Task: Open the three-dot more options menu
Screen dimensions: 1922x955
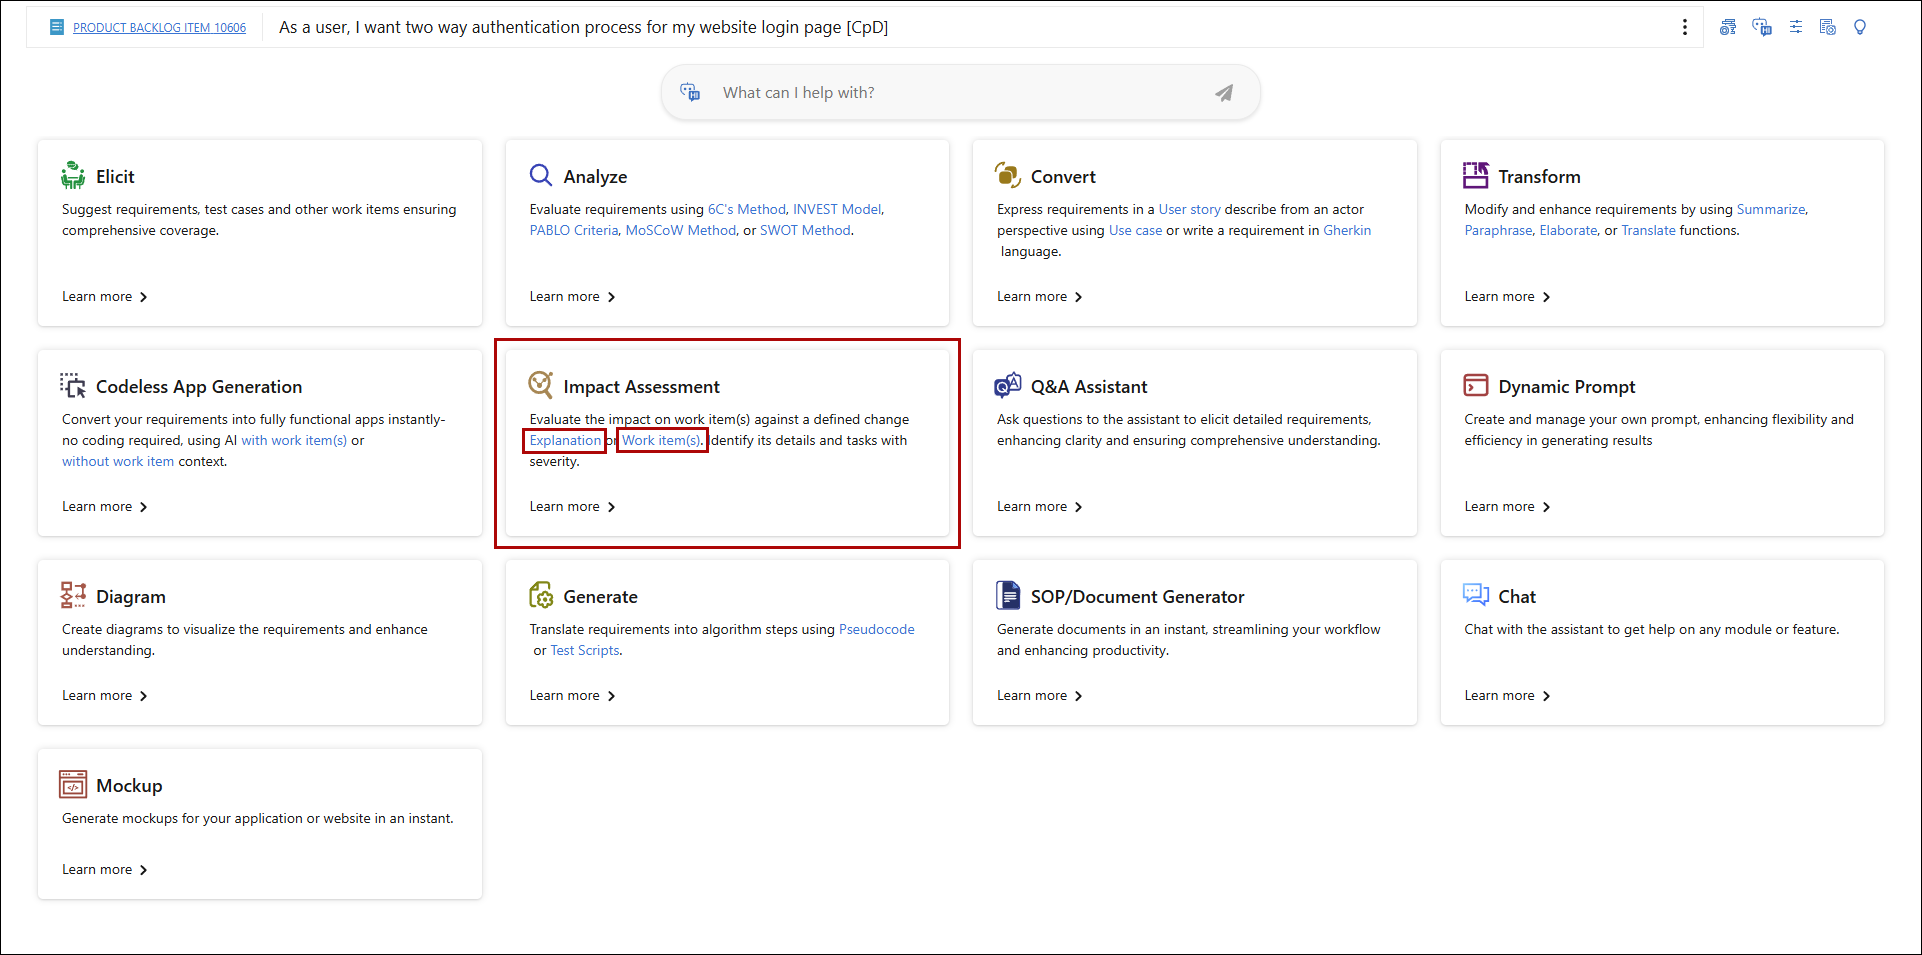Action: (1685, 27)
